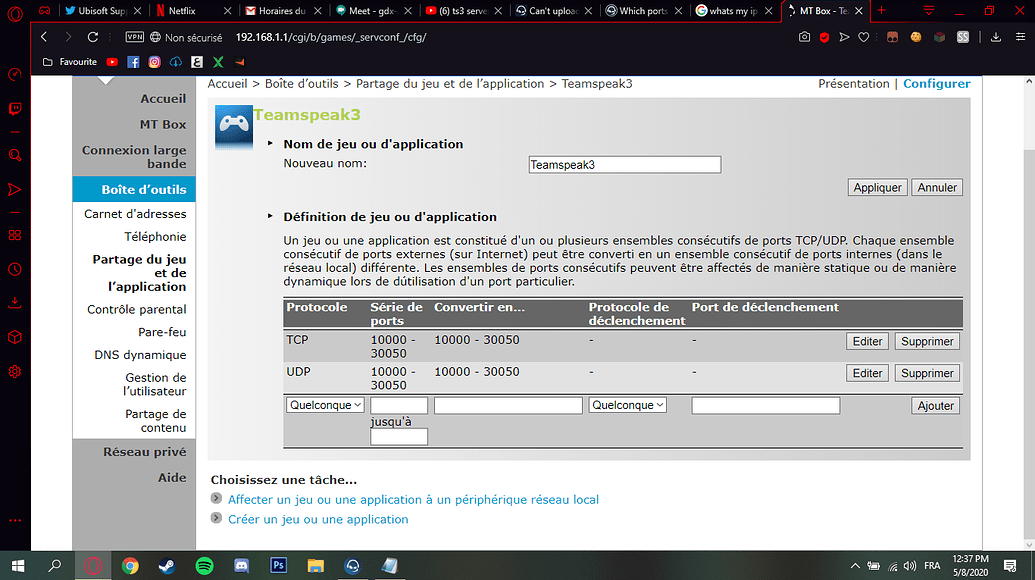Collapse Nom de jeu section triangle
The image size is (1035, 580).
tap(270, 143)
